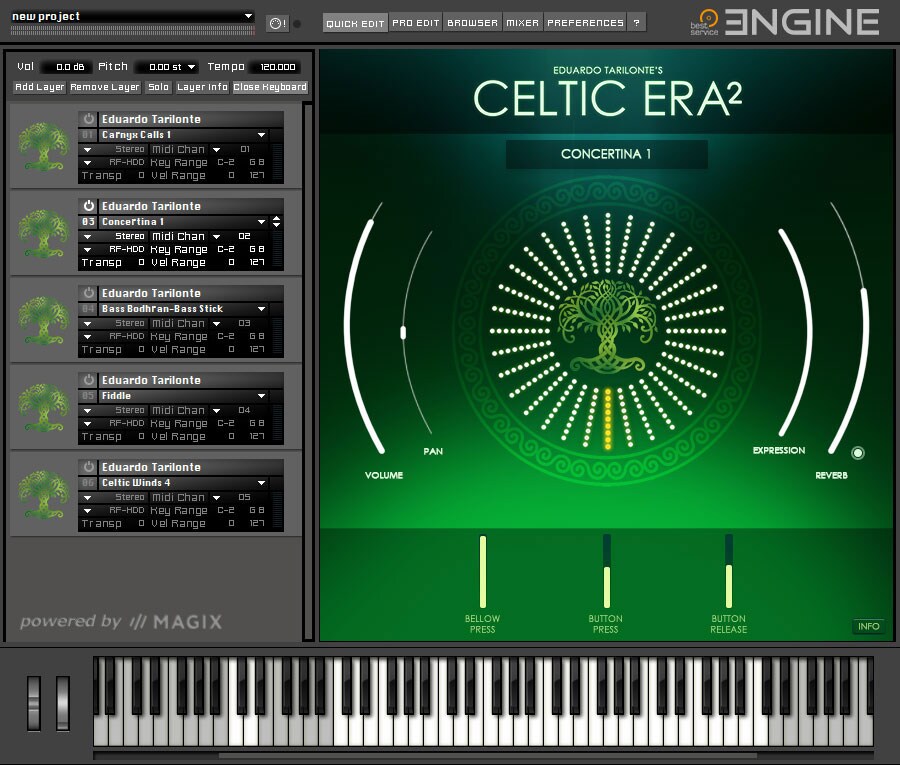Click the Close Keyboard button
The image size is (900, 765).
270,87
